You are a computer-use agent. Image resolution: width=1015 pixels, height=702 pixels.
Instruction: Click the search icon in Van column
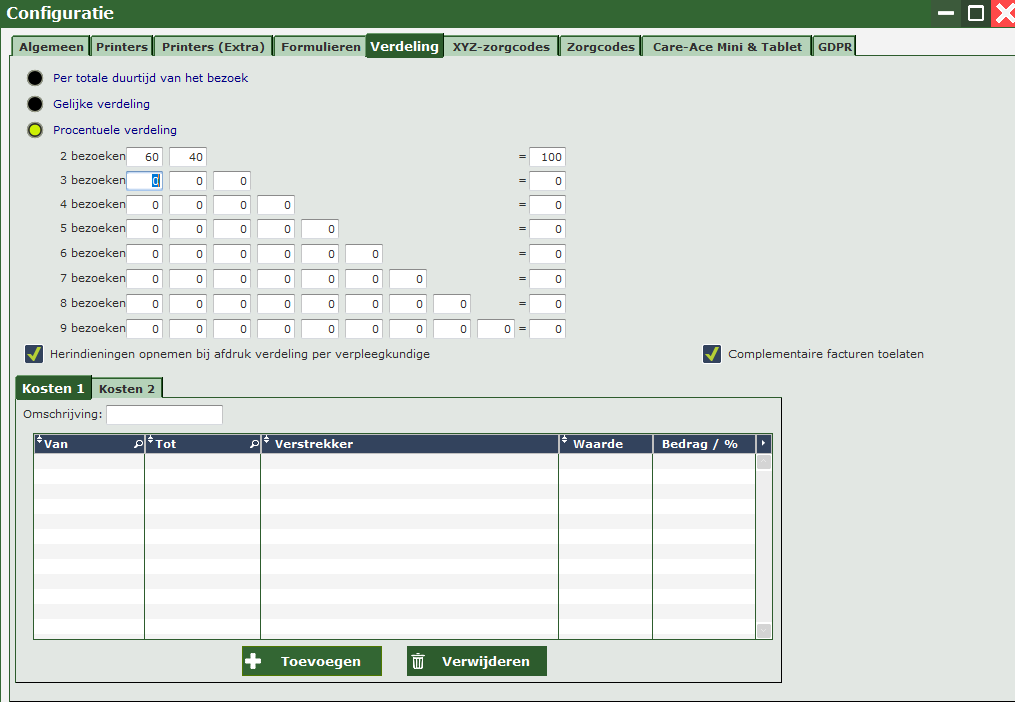138,444
